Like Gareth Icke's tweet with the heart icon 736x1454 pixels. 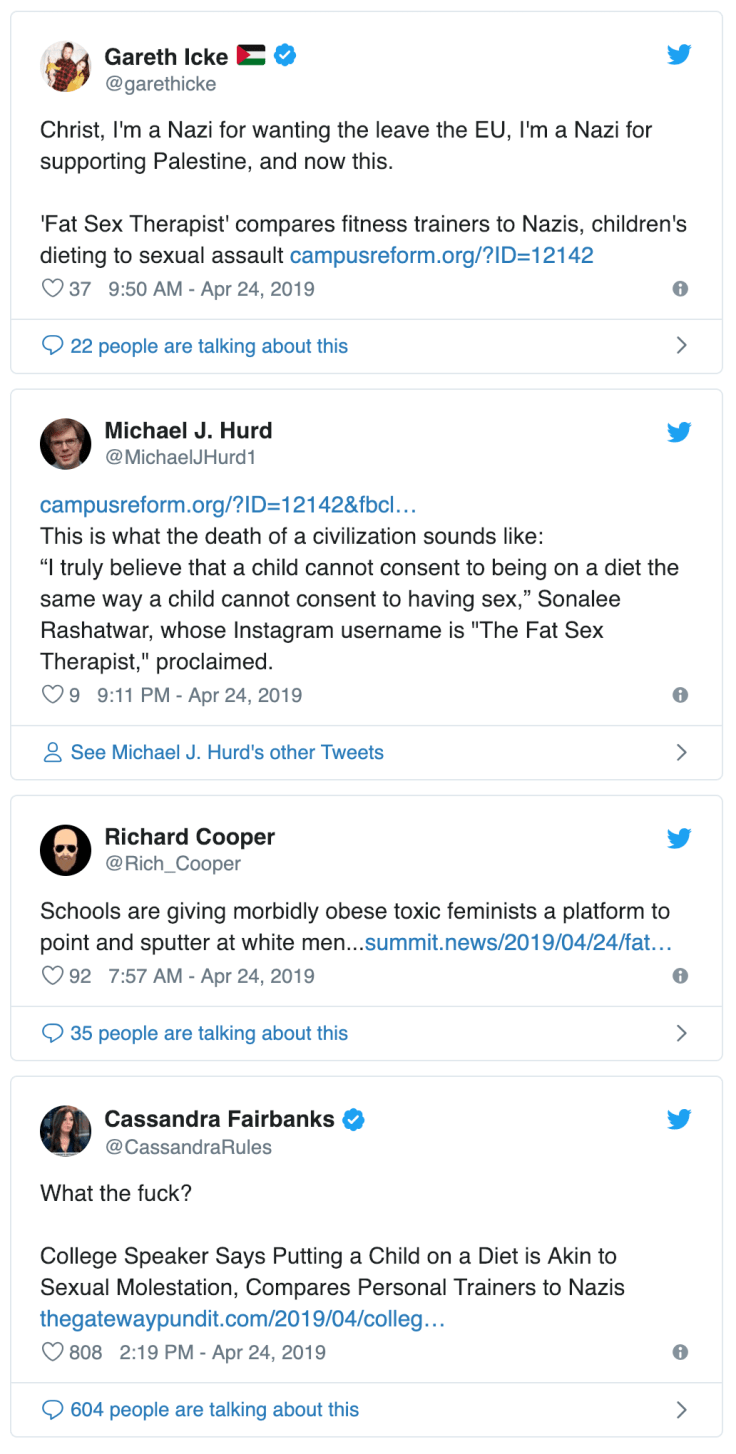click(51, 288)
